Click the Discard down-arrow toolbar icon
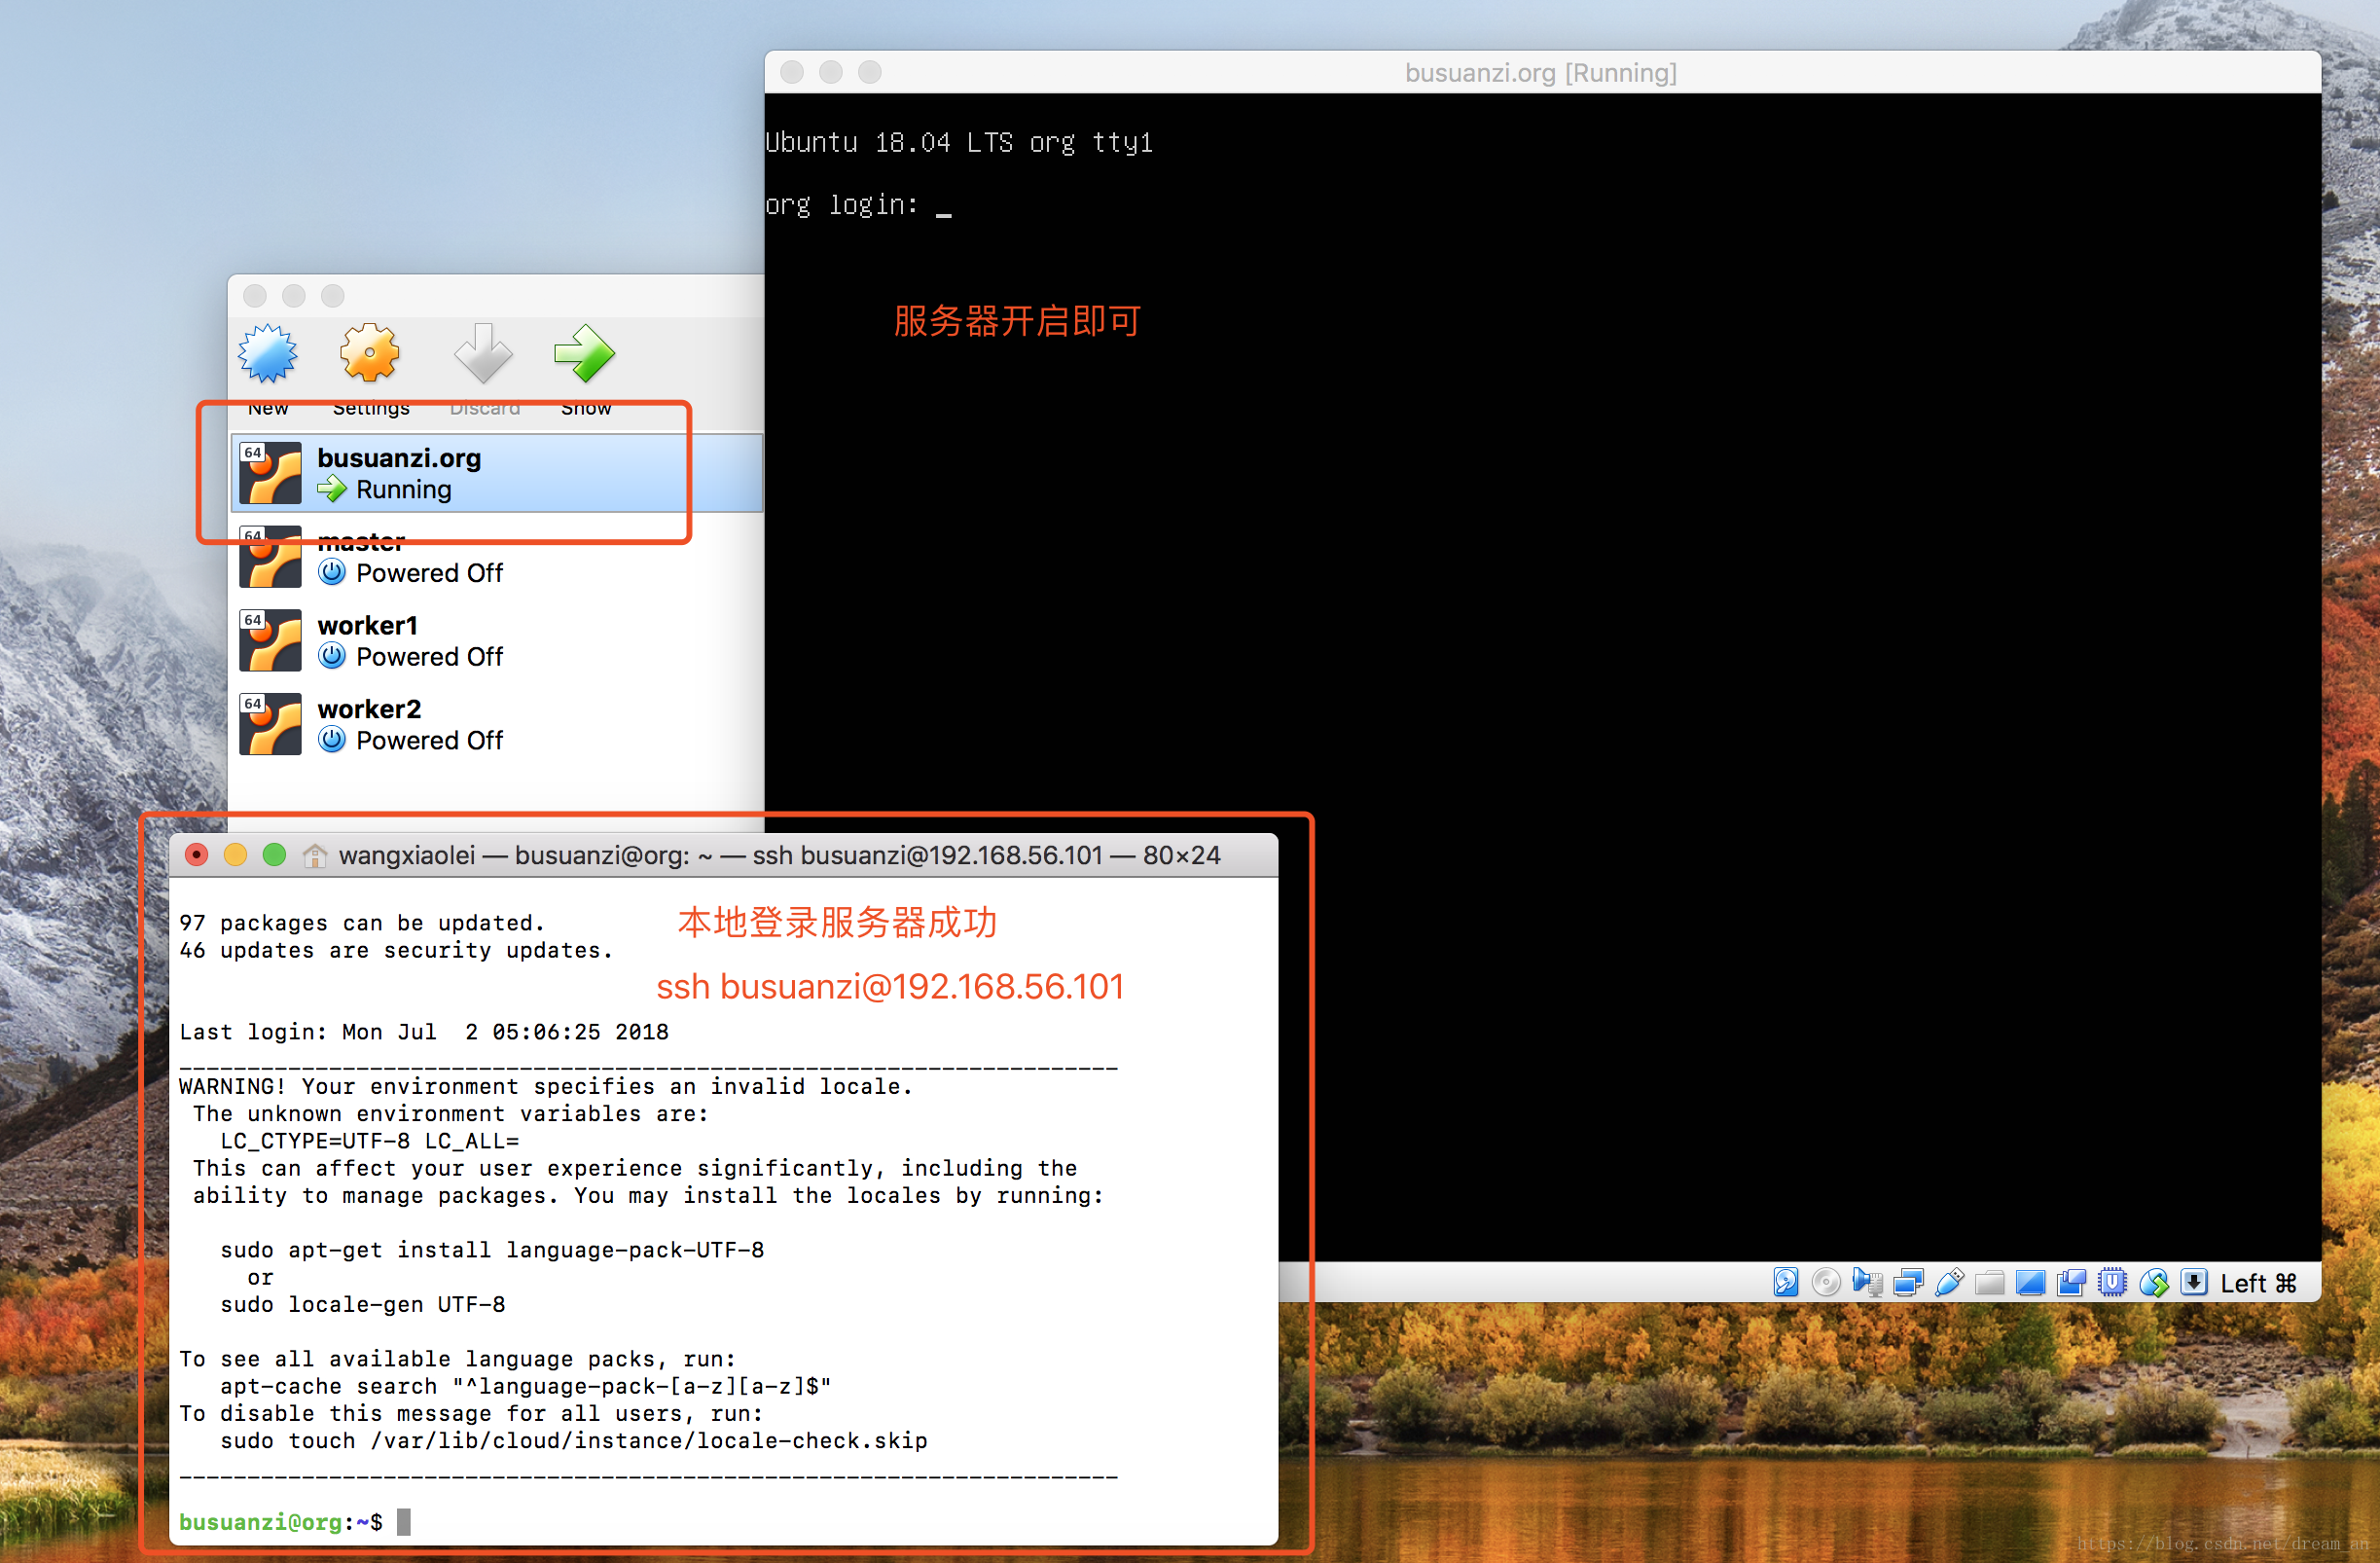Screen dimensions: 2380x1563 pyautogui.click(x=483, y=353)
